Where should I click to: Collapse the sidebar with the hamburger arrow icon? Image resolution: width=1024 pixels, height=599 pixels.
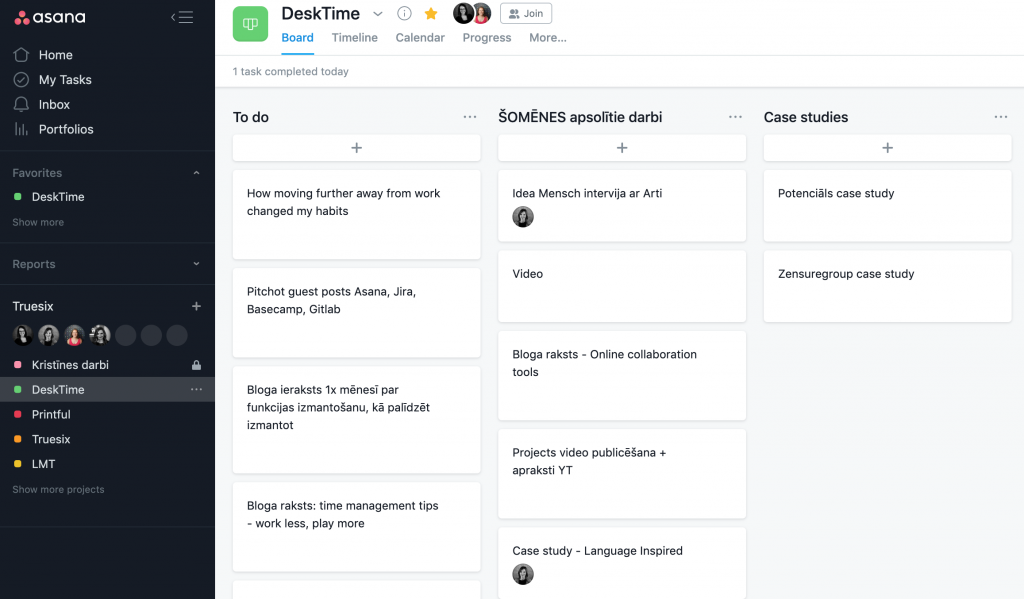pos(182,18)
